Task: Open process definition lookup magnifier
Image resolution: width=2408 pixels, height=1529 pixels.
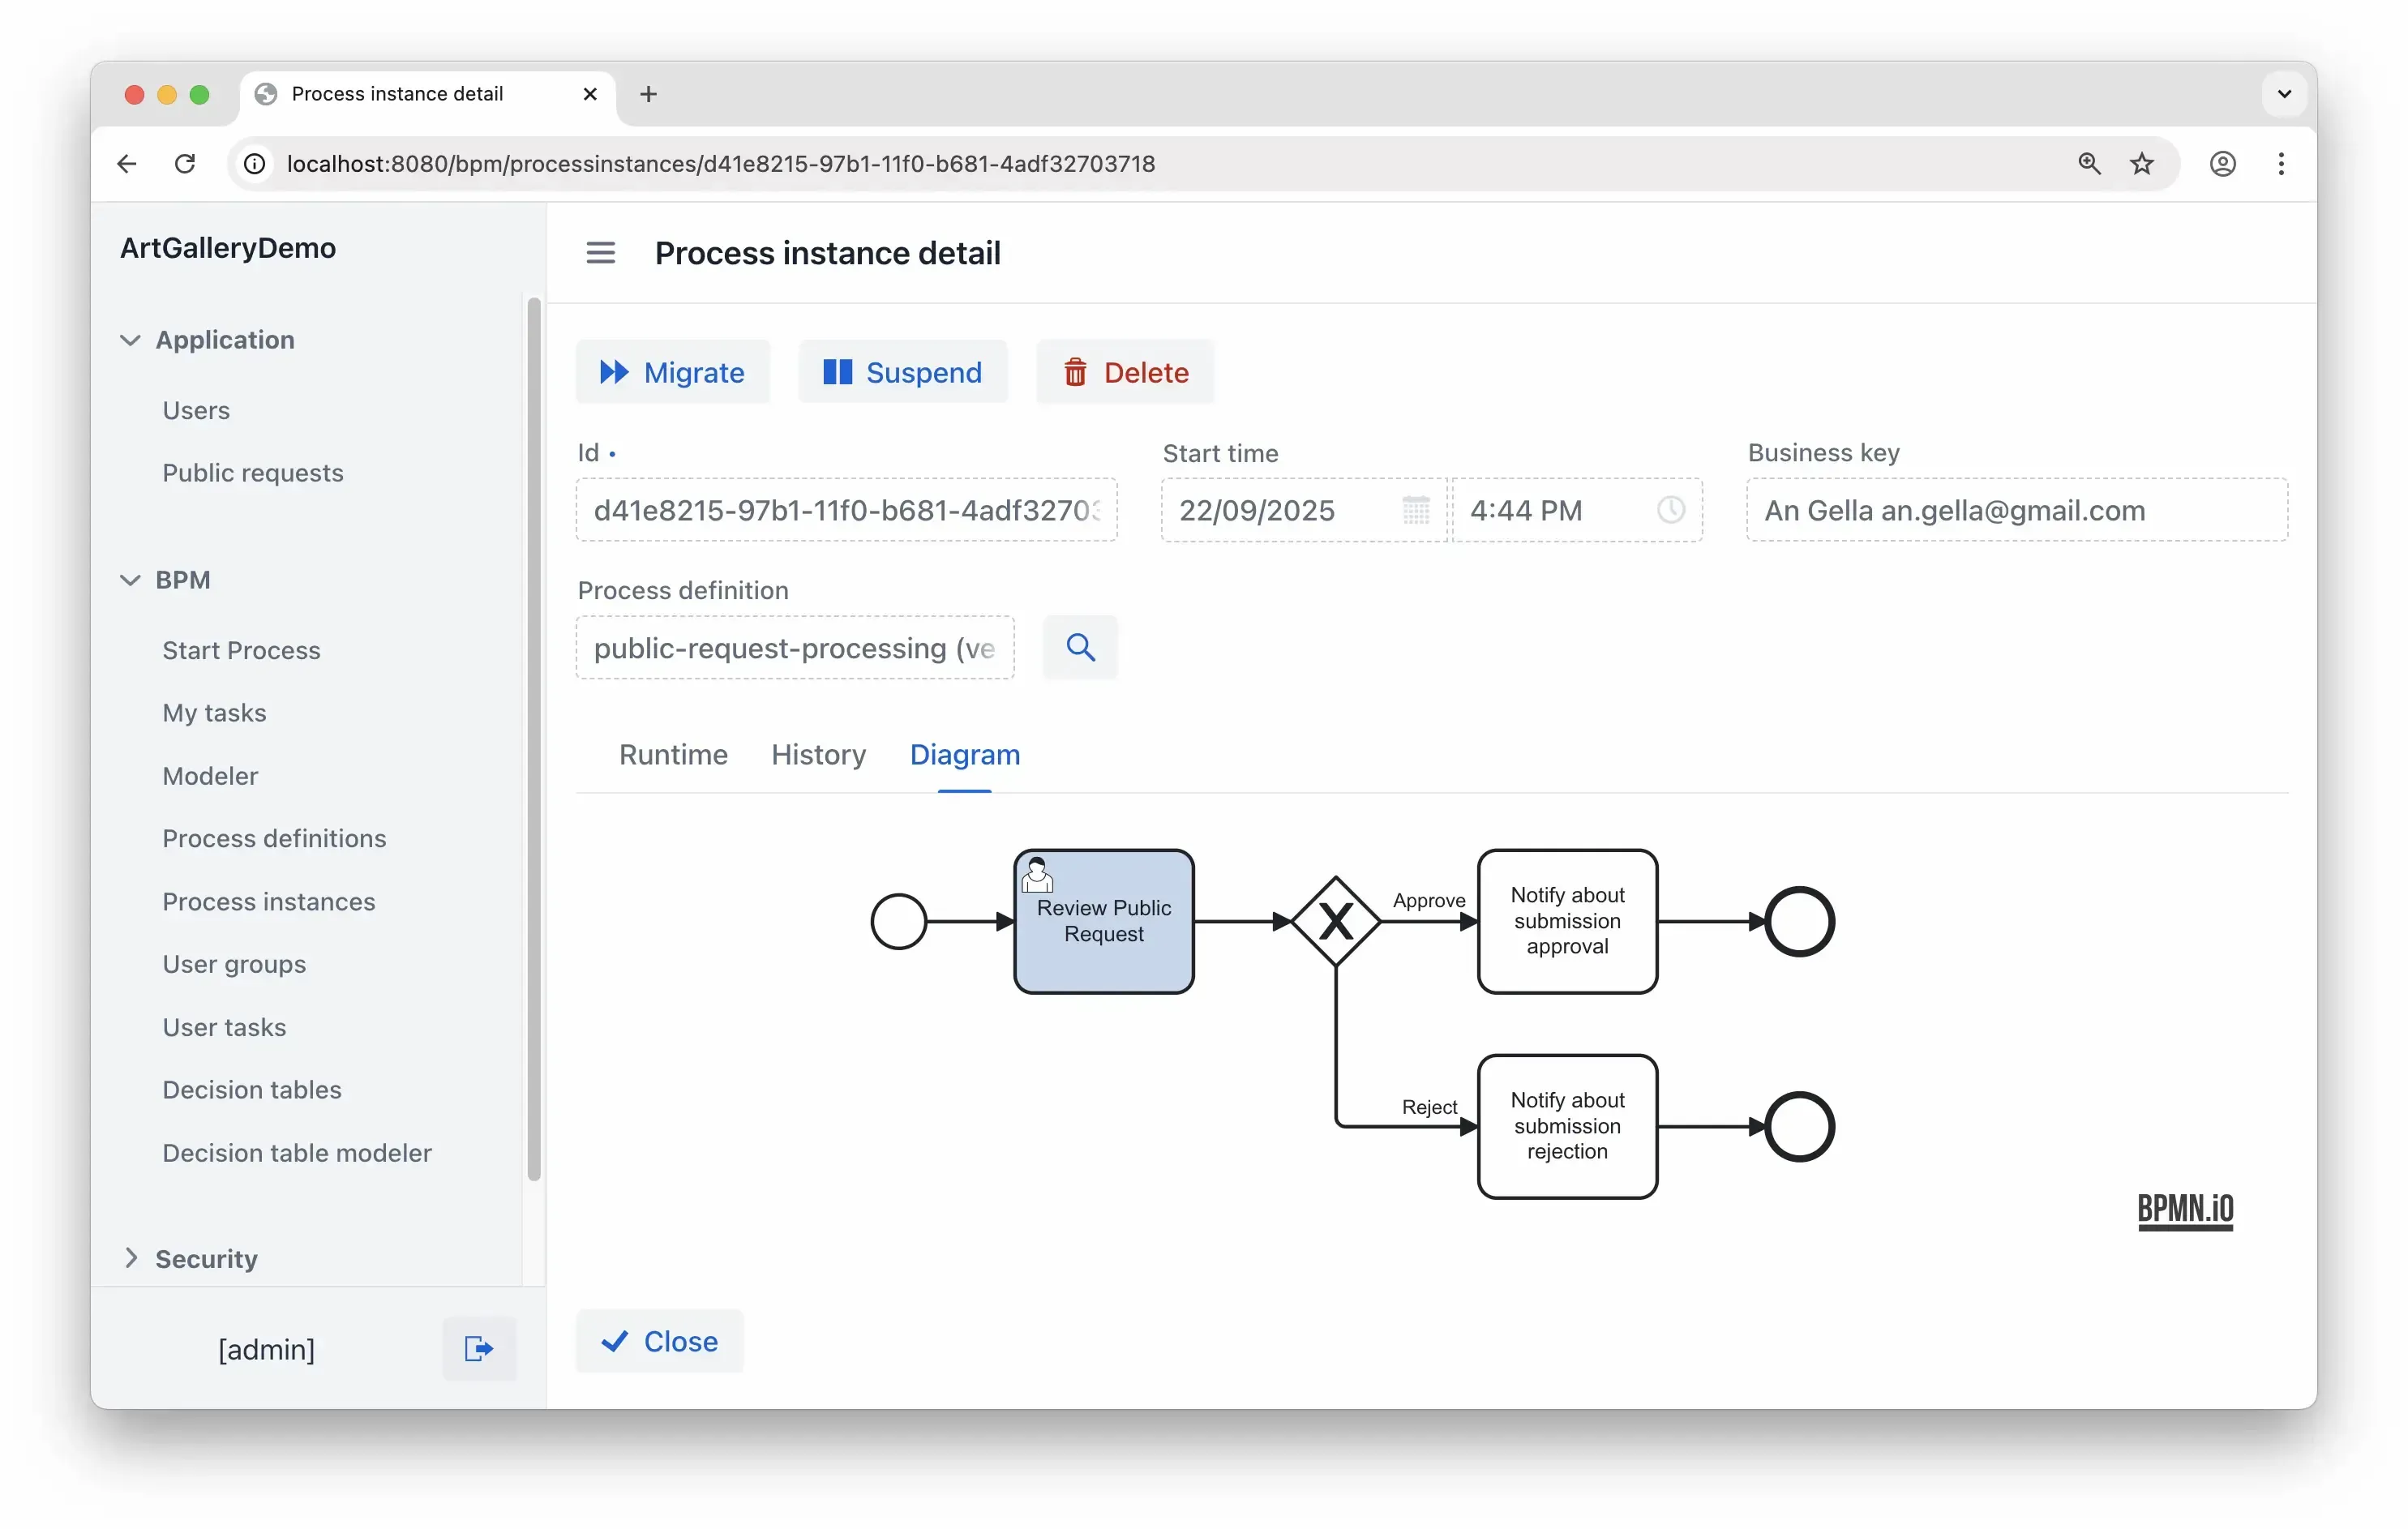Action: [x=1080, y=647]
